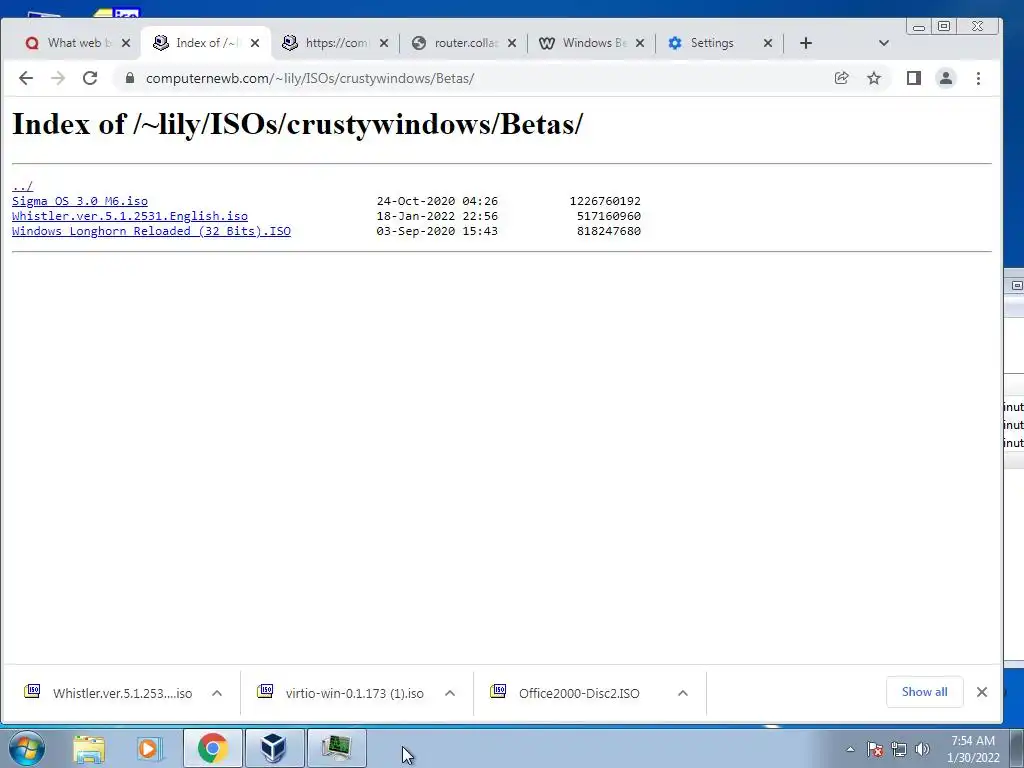This screenshot has height=768, width=1024.
Task: Open a new tab with plus button
Action: point(806,43)
